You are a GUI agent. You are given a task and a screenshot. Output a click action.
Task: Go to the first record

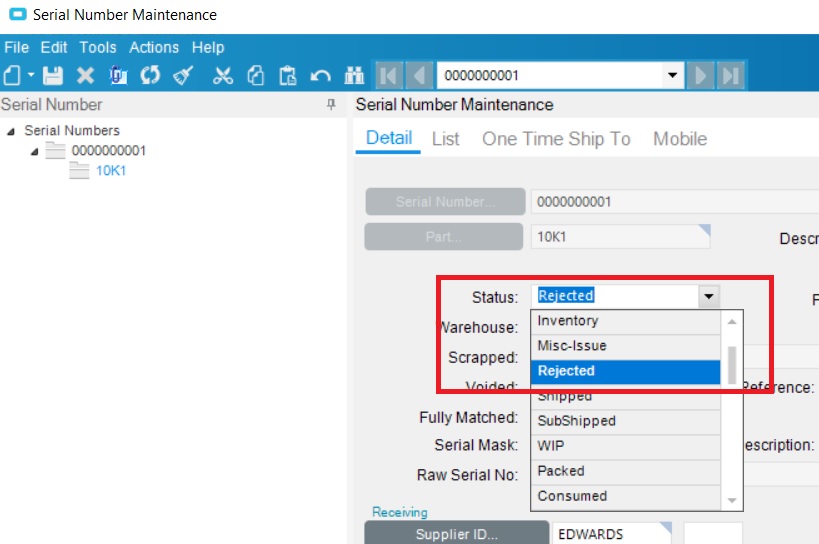click(x=389, y=76)
